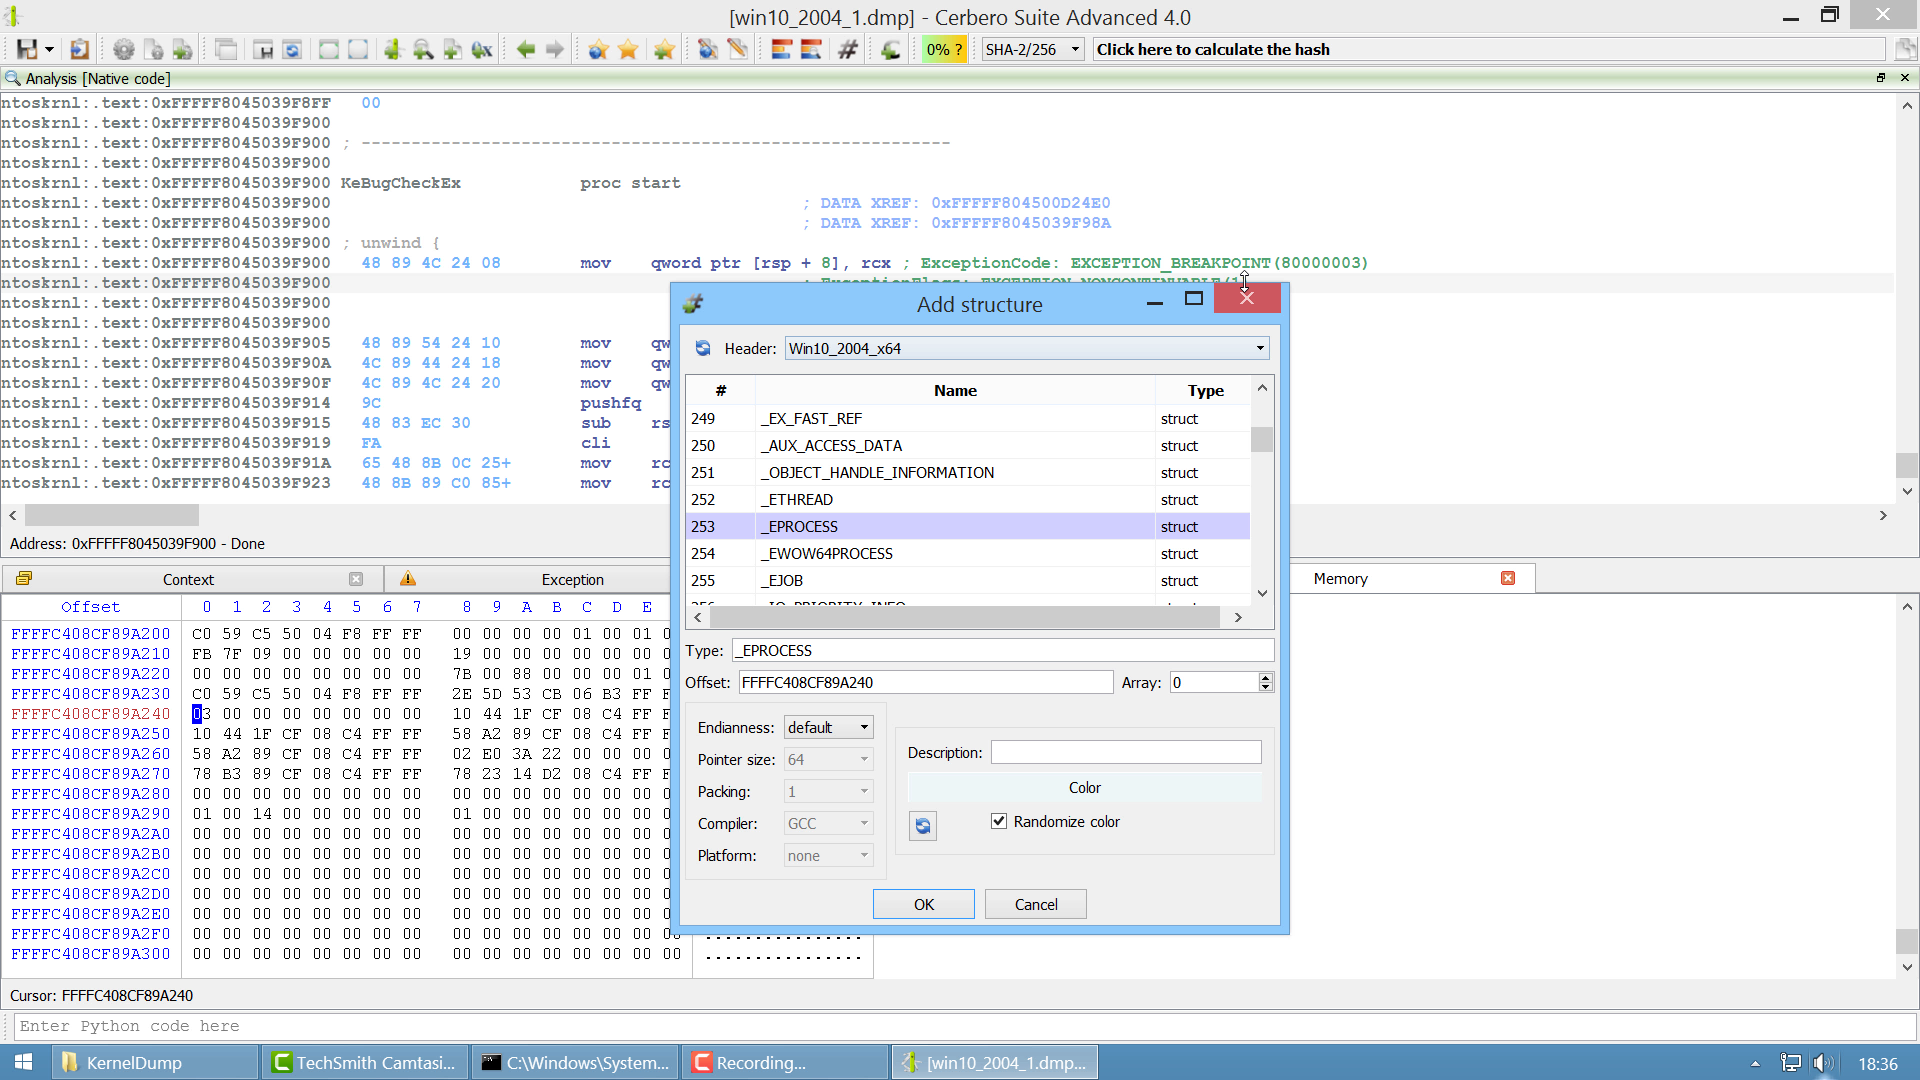Click the document with gear toolbar icon
The width and height of the screenshot is (1920, 1080).
coord(153,49)
